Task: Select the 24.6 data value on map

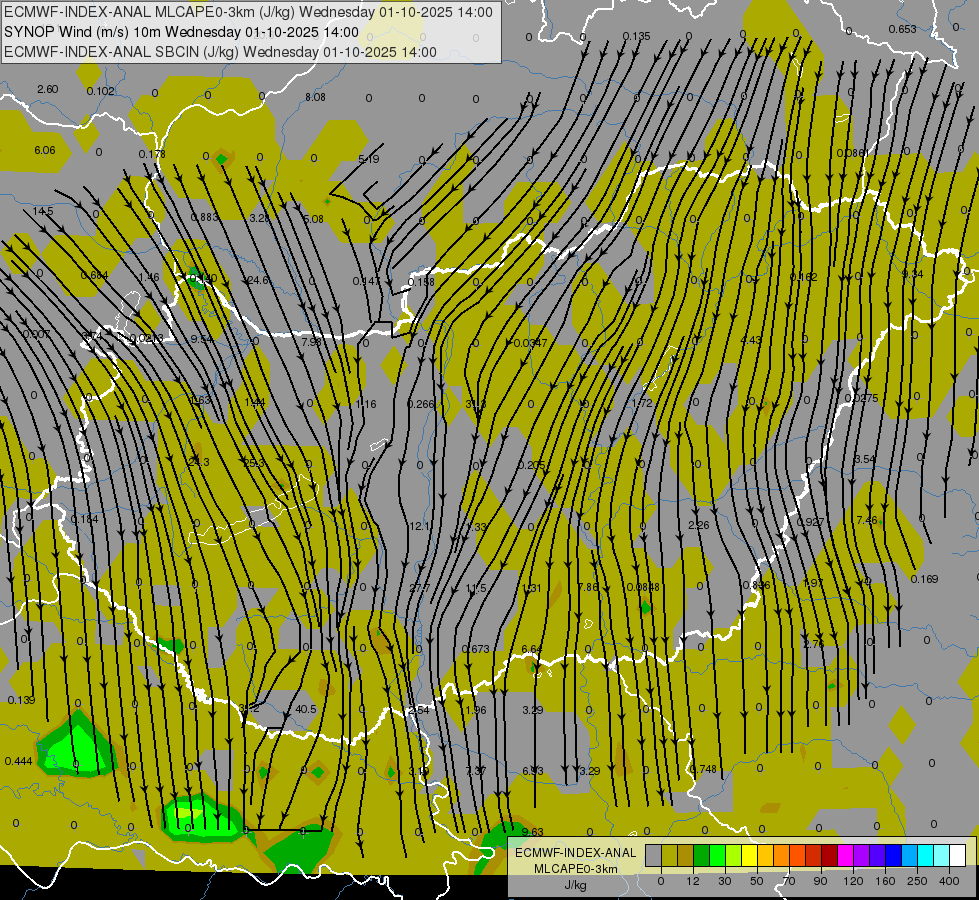Action: click(258, 280)
